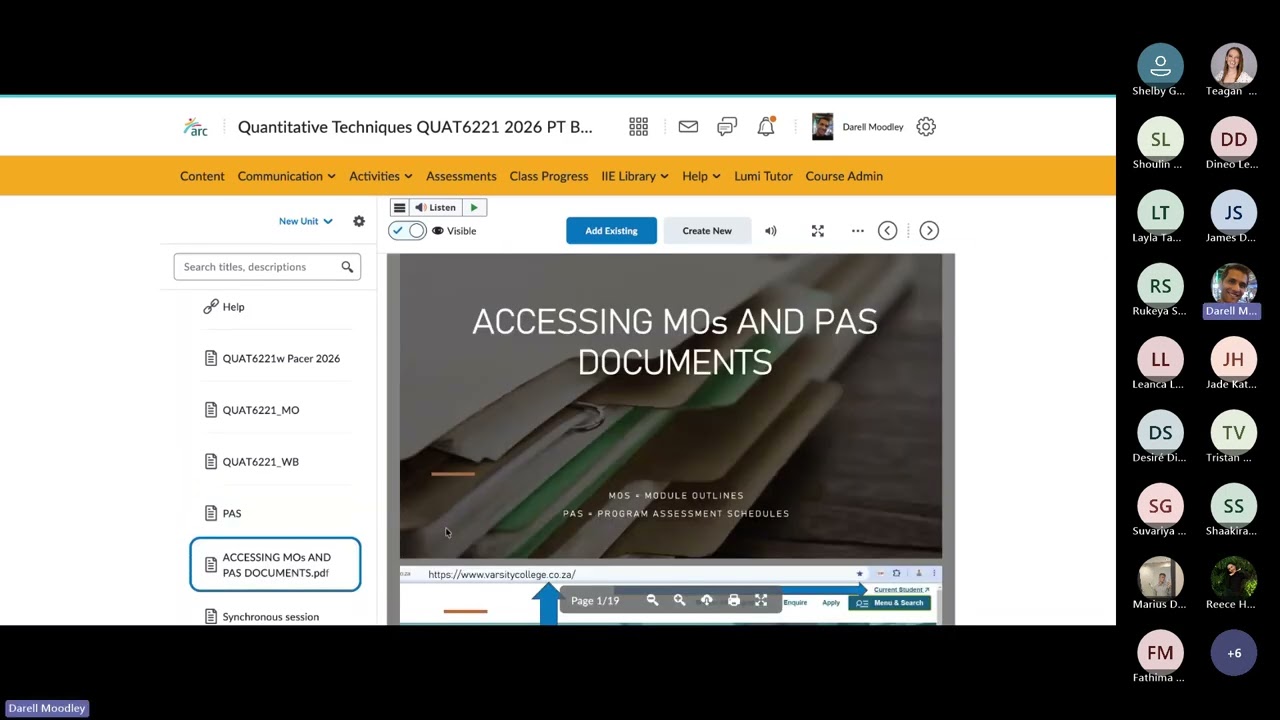Focus the Search titles, descriptions field
1280x720 pixels.
(x=267, y=267)
